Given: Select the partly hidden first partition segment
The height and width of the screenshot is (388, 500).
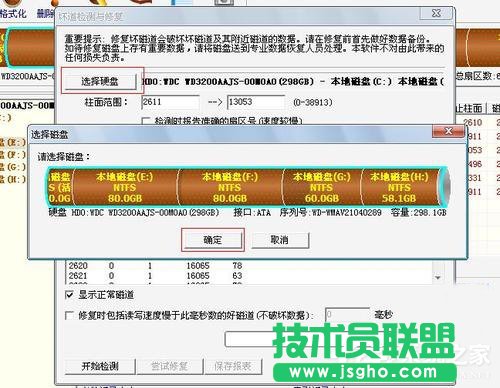Looking at the screenshot, I should [60, 187].
